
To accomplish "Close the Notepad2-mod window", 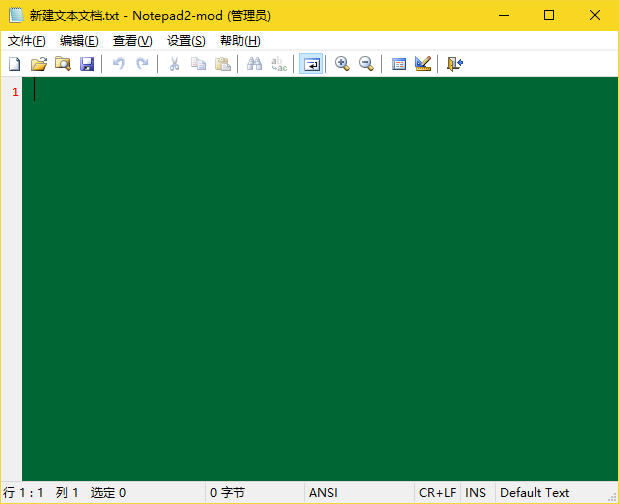I will [595, 15].
